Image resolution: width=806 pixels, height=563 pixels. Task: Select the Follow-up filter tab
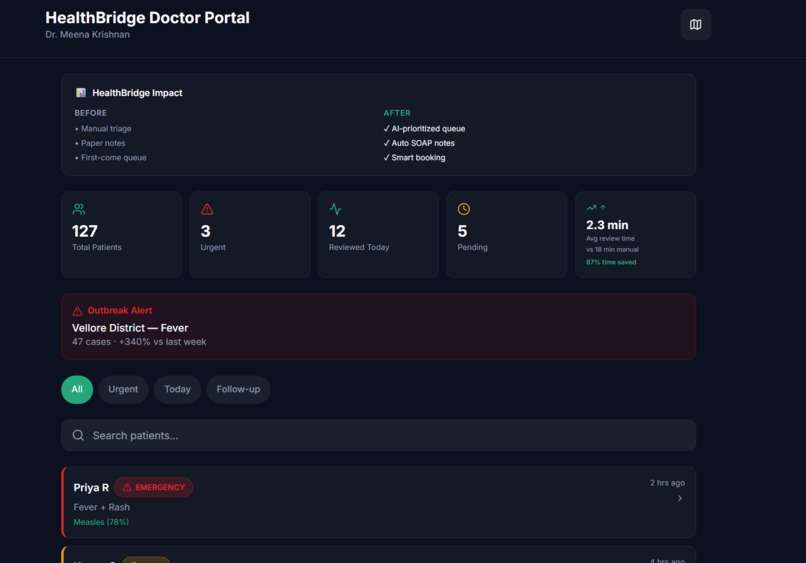239,389
